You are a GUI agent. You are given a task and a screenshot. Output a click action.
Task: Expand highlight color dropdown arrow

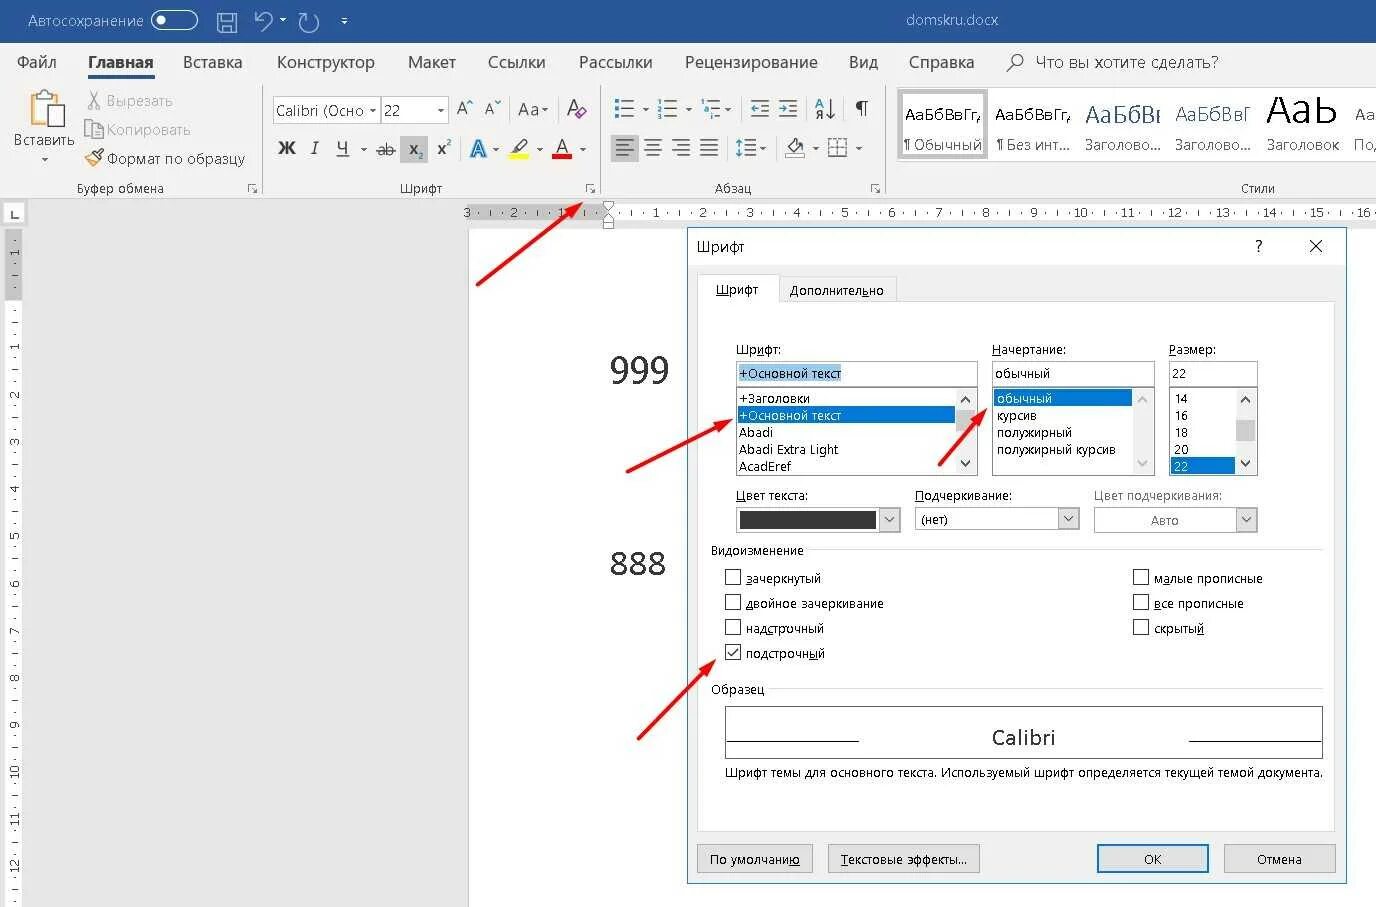coord(540,149)
